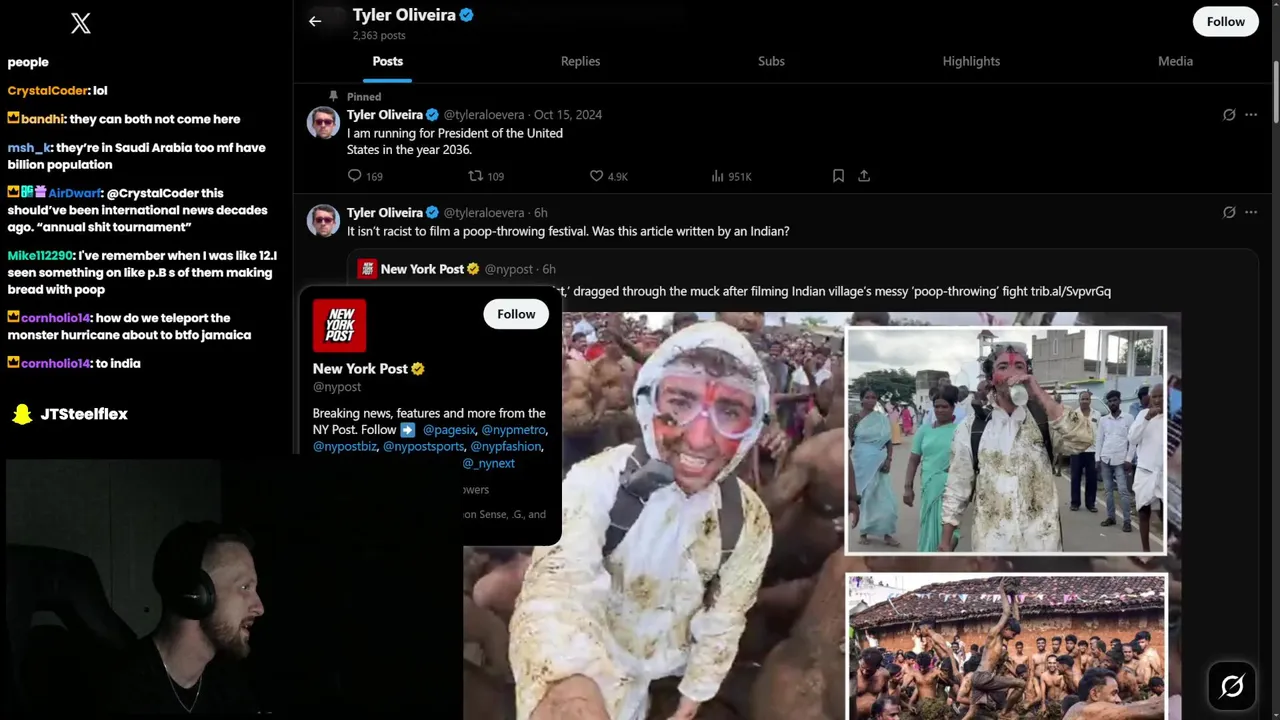1280x720 pixels.
Task: Go back using the arrow icon
Action: click(x=315, y=21)
